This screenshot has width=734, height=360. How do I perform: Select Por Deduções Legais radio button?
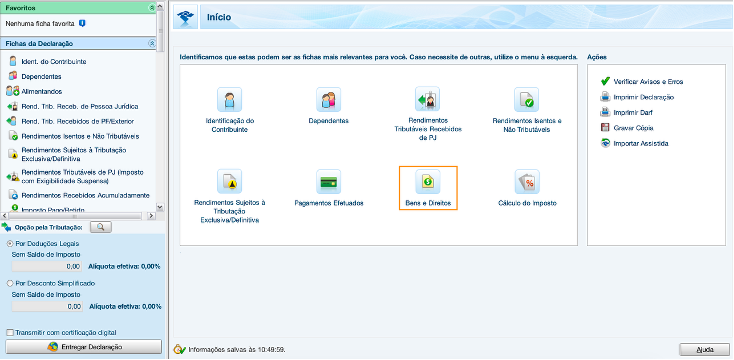[x=10, y=244]
